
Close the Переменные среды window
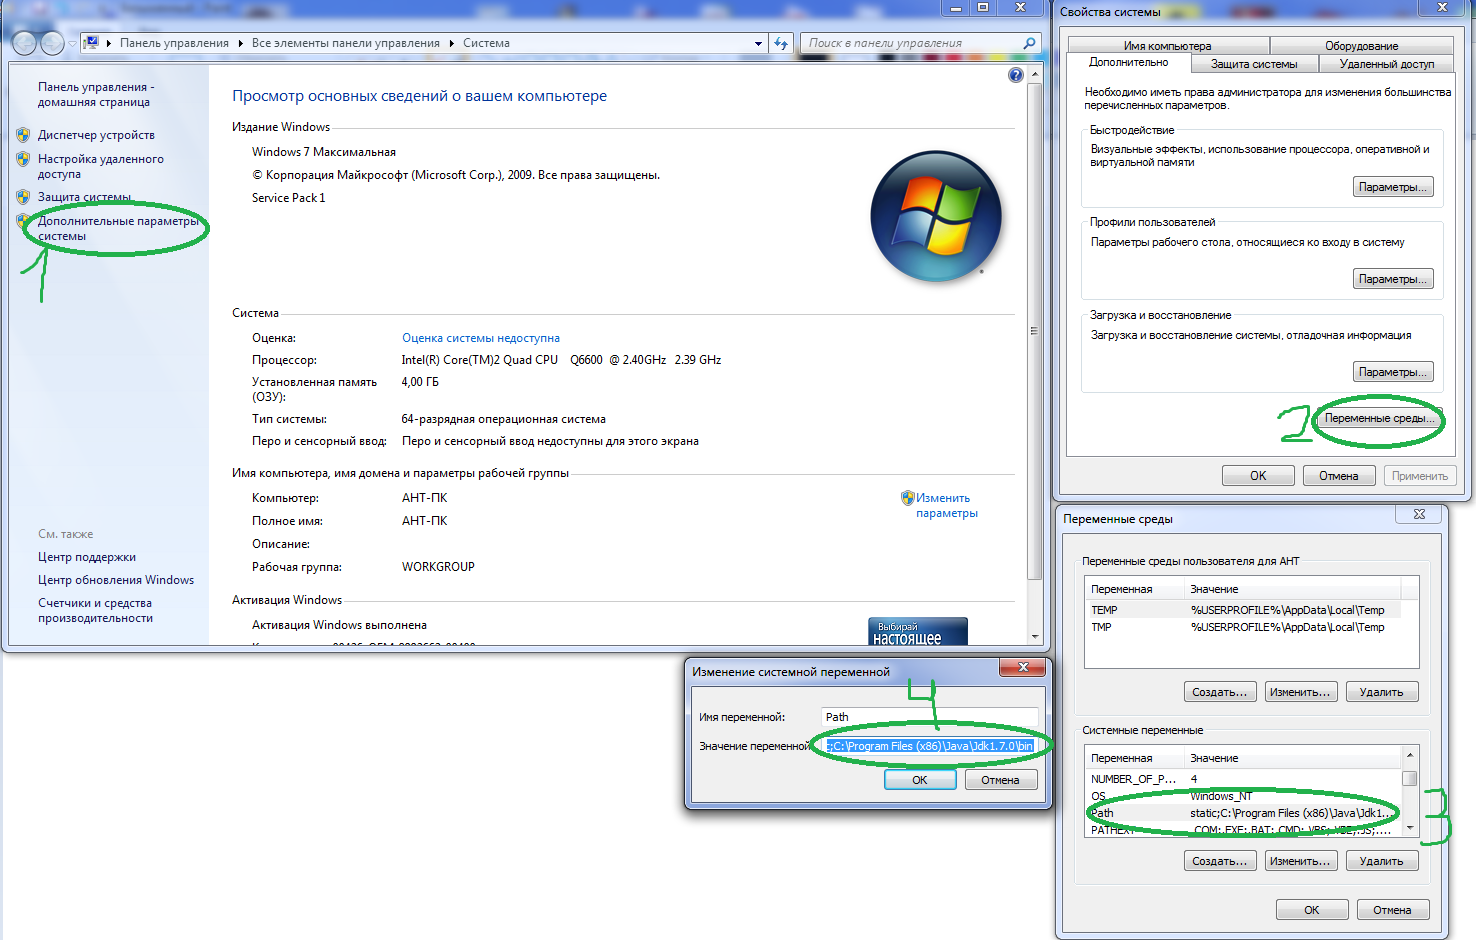(x=1419, y=514)
